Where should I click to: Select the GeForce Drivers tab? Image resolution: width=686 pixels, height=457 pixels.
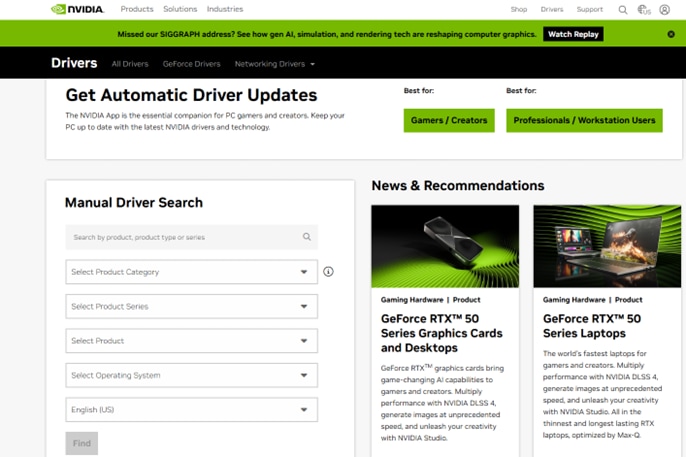click(x=192, y=64)
